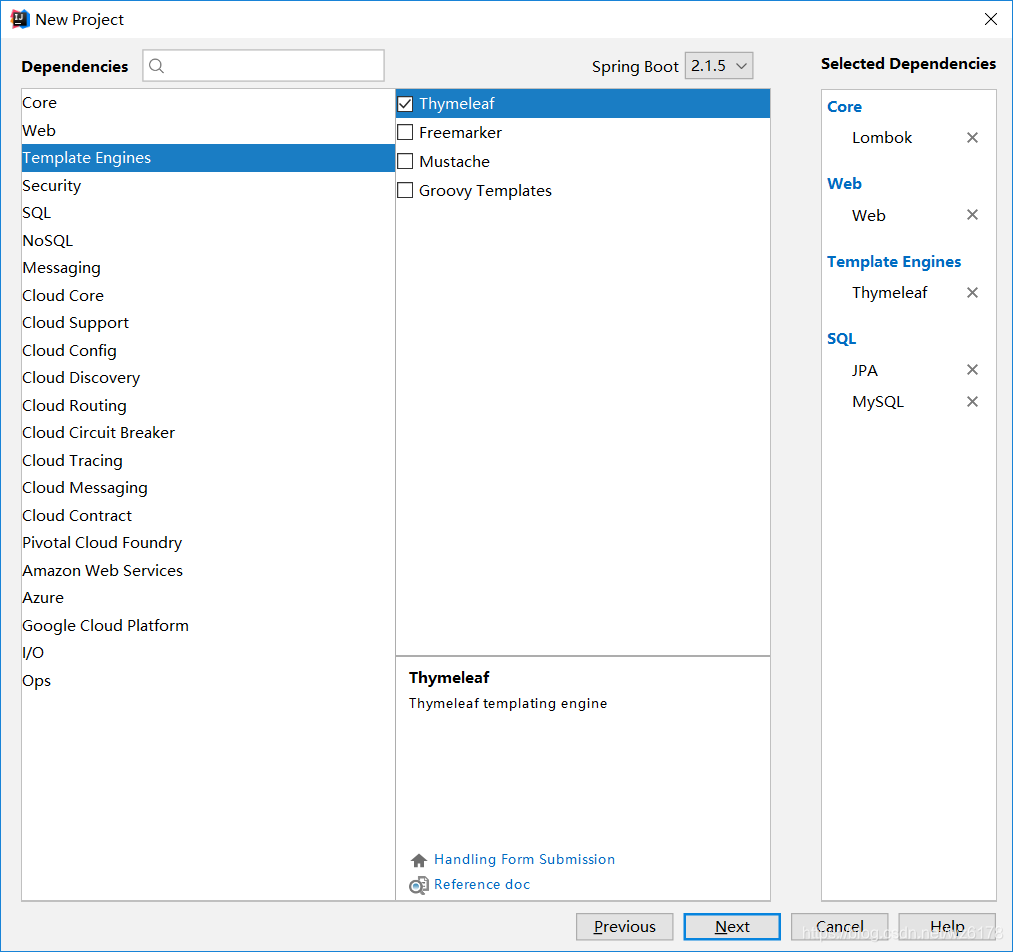
Task: Click the SQL heading in Selected Dependencies
Action: point(841,338)
